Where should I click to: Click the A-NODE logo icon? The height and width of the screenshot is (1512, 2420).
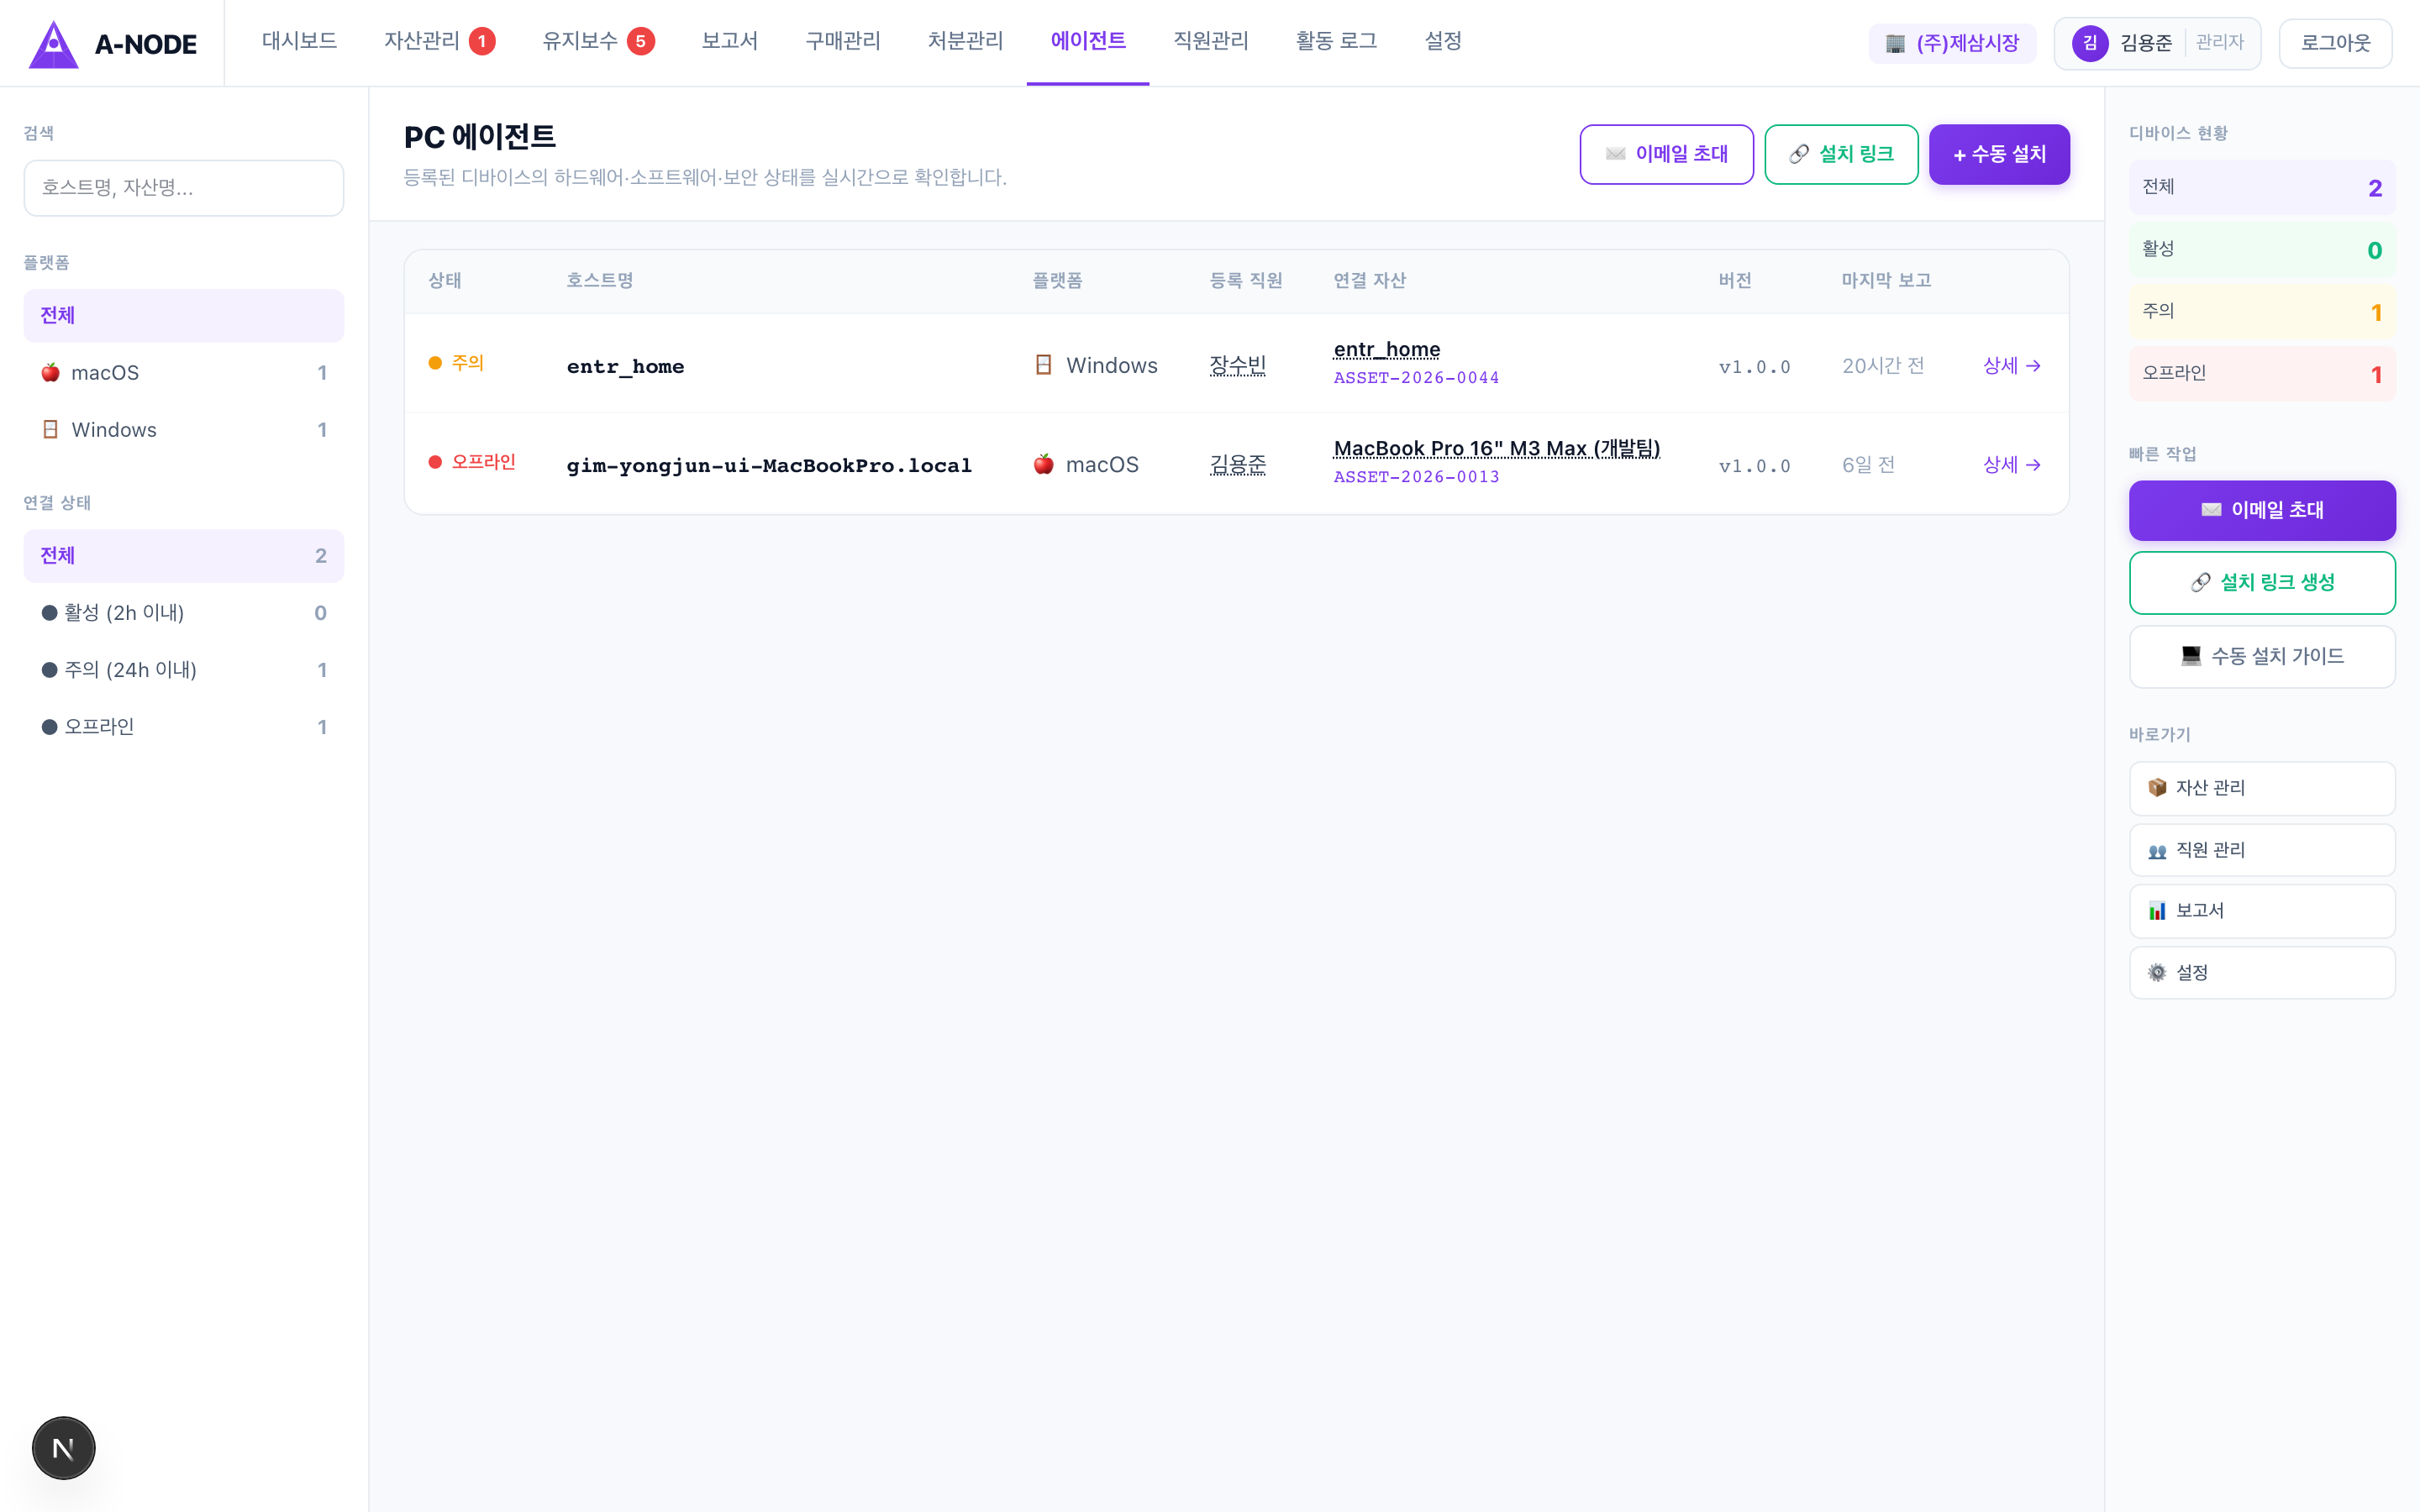pos(54,44)
